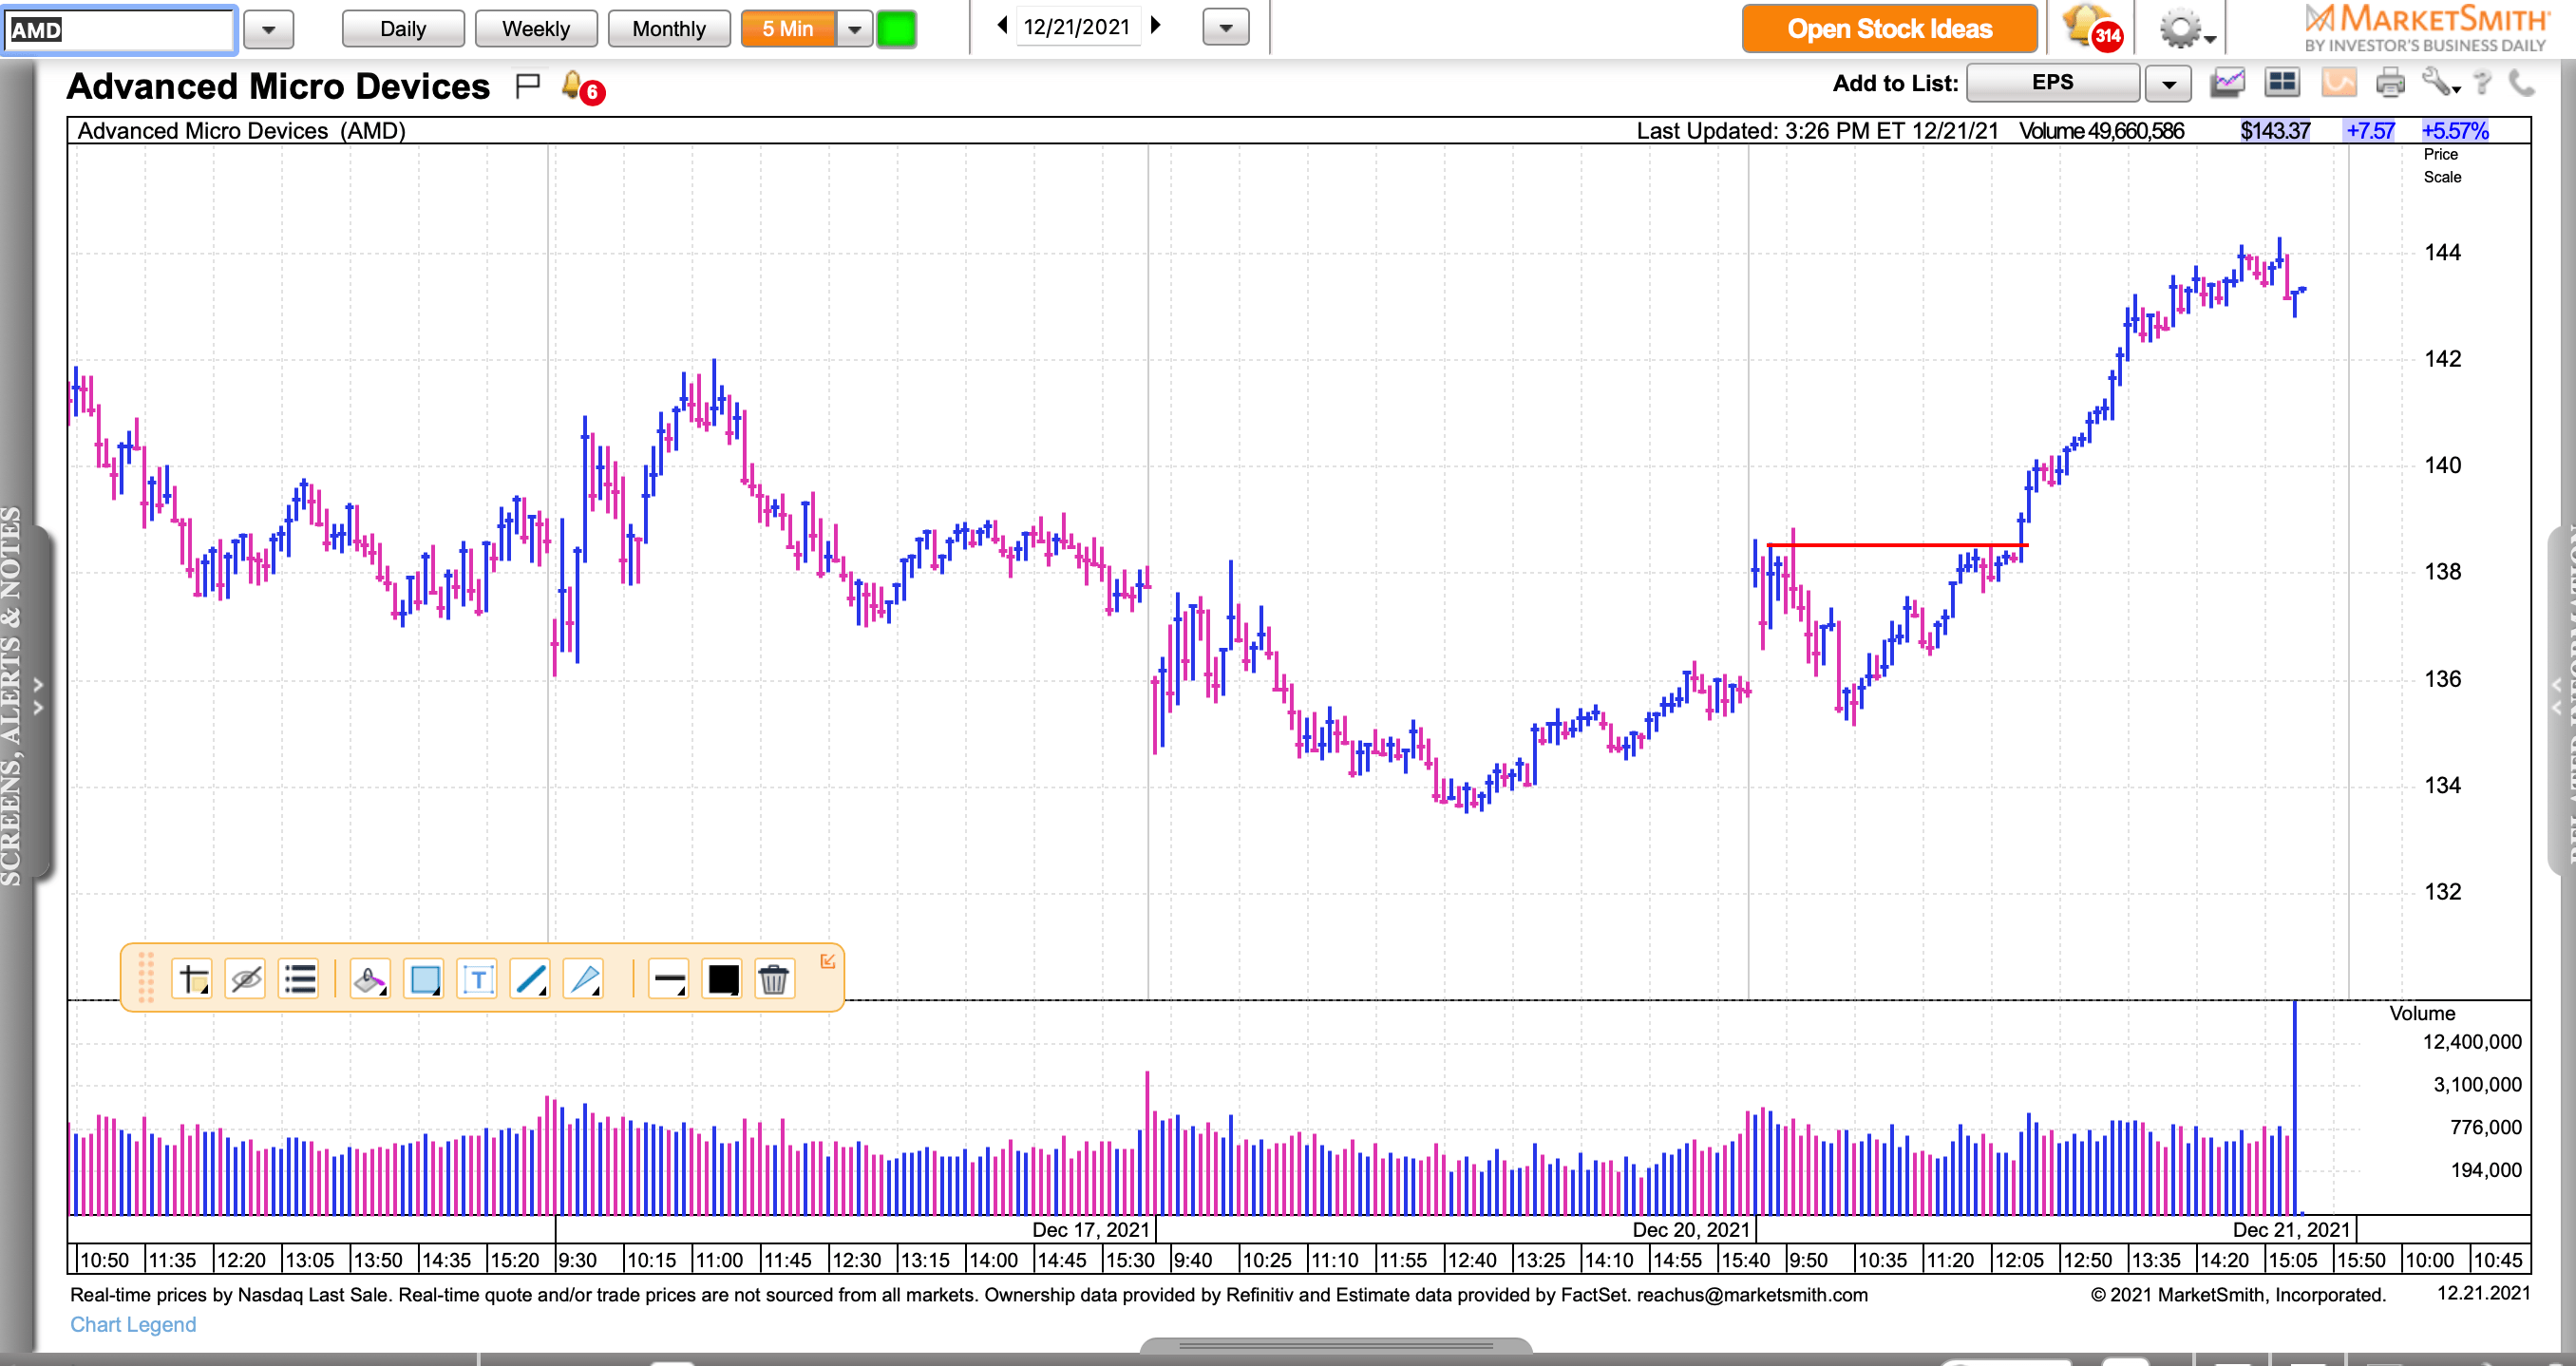Viewport: 2576px width, 1366px height.
Task: Click the Volume scale label
Action: pos(2422,1013)
